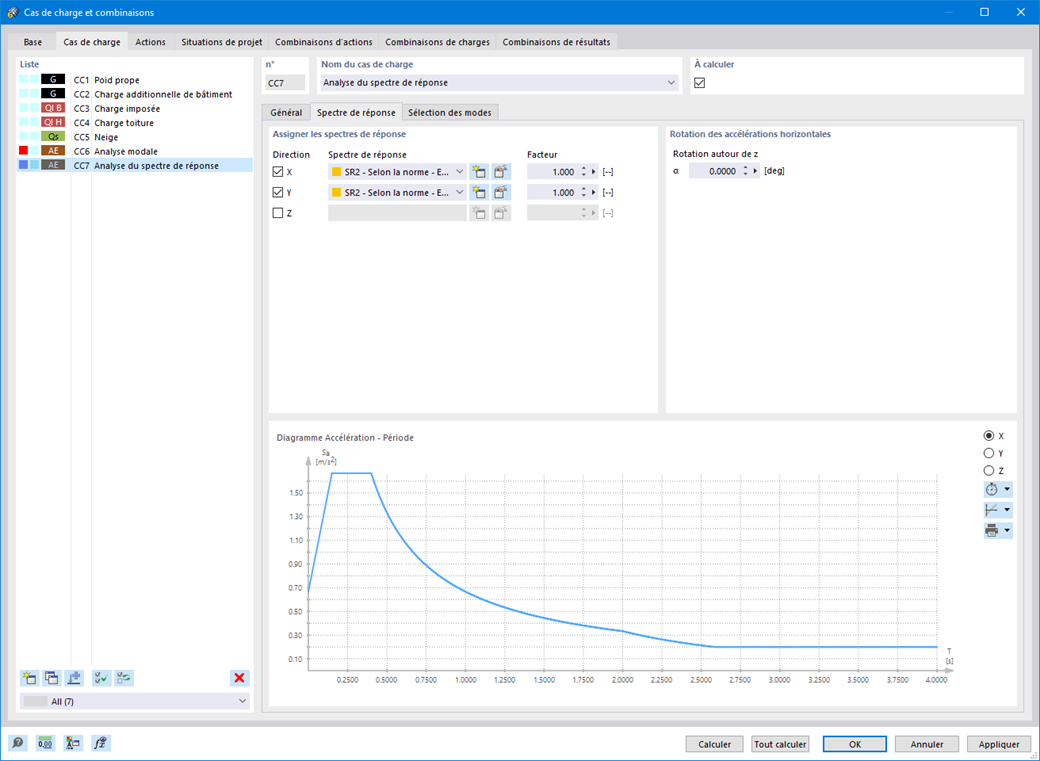Screen dimensions: 1040x761
Task: Click the search help icon at the bottom left
Action: click(x=18, y=743)
